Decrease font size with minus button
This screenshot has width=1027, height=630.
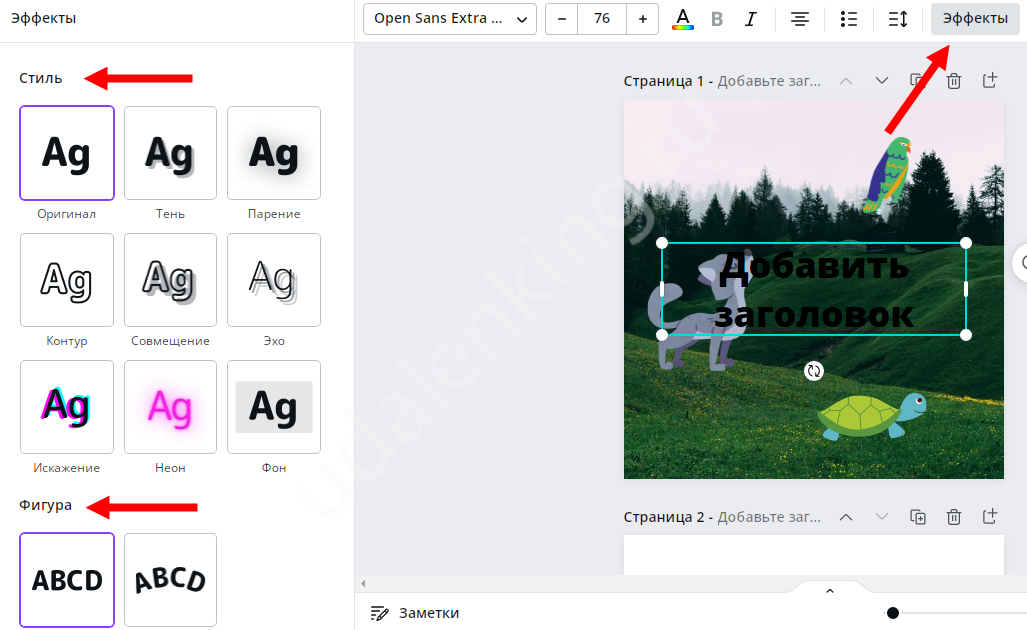tap(562, 19)
